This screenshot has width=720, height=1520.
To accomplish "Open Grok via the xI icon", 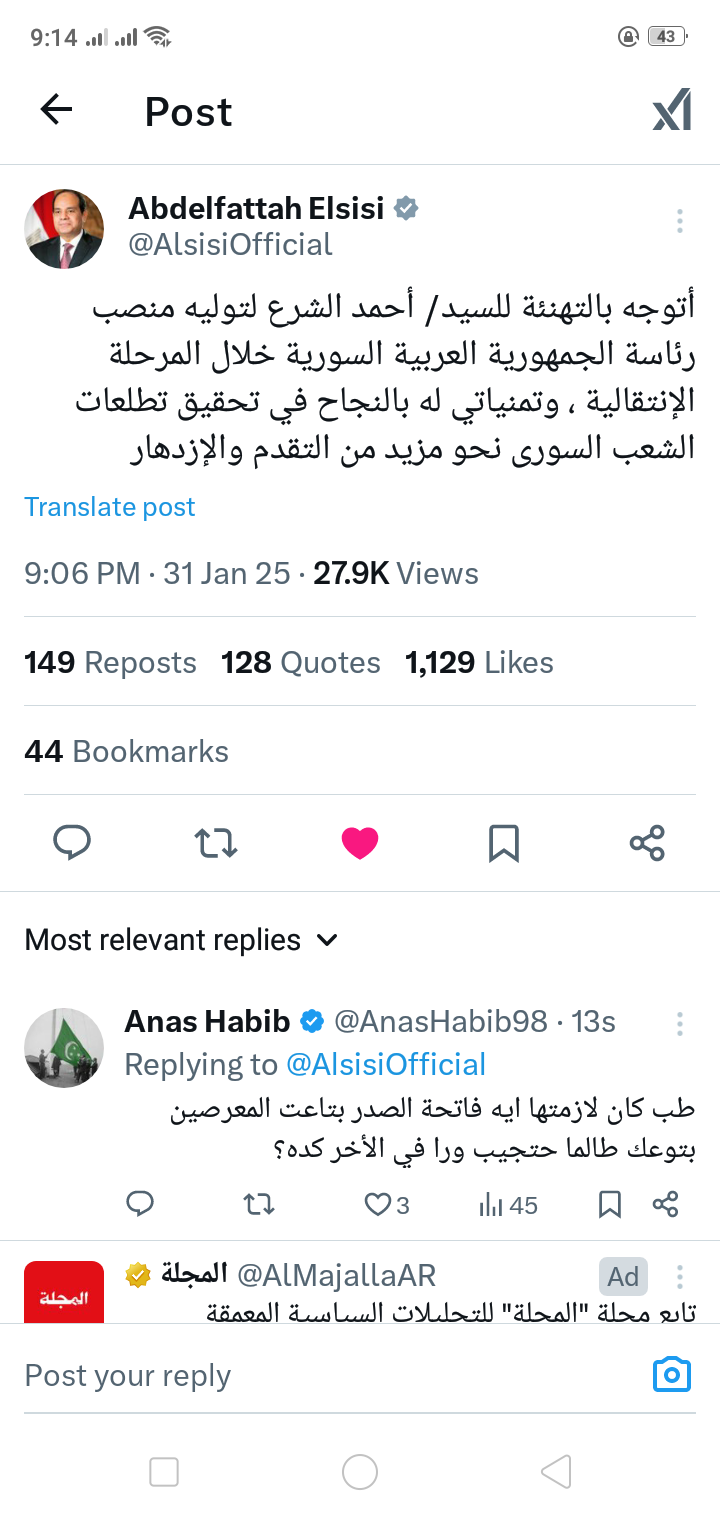I will click(x=671, y=110).
